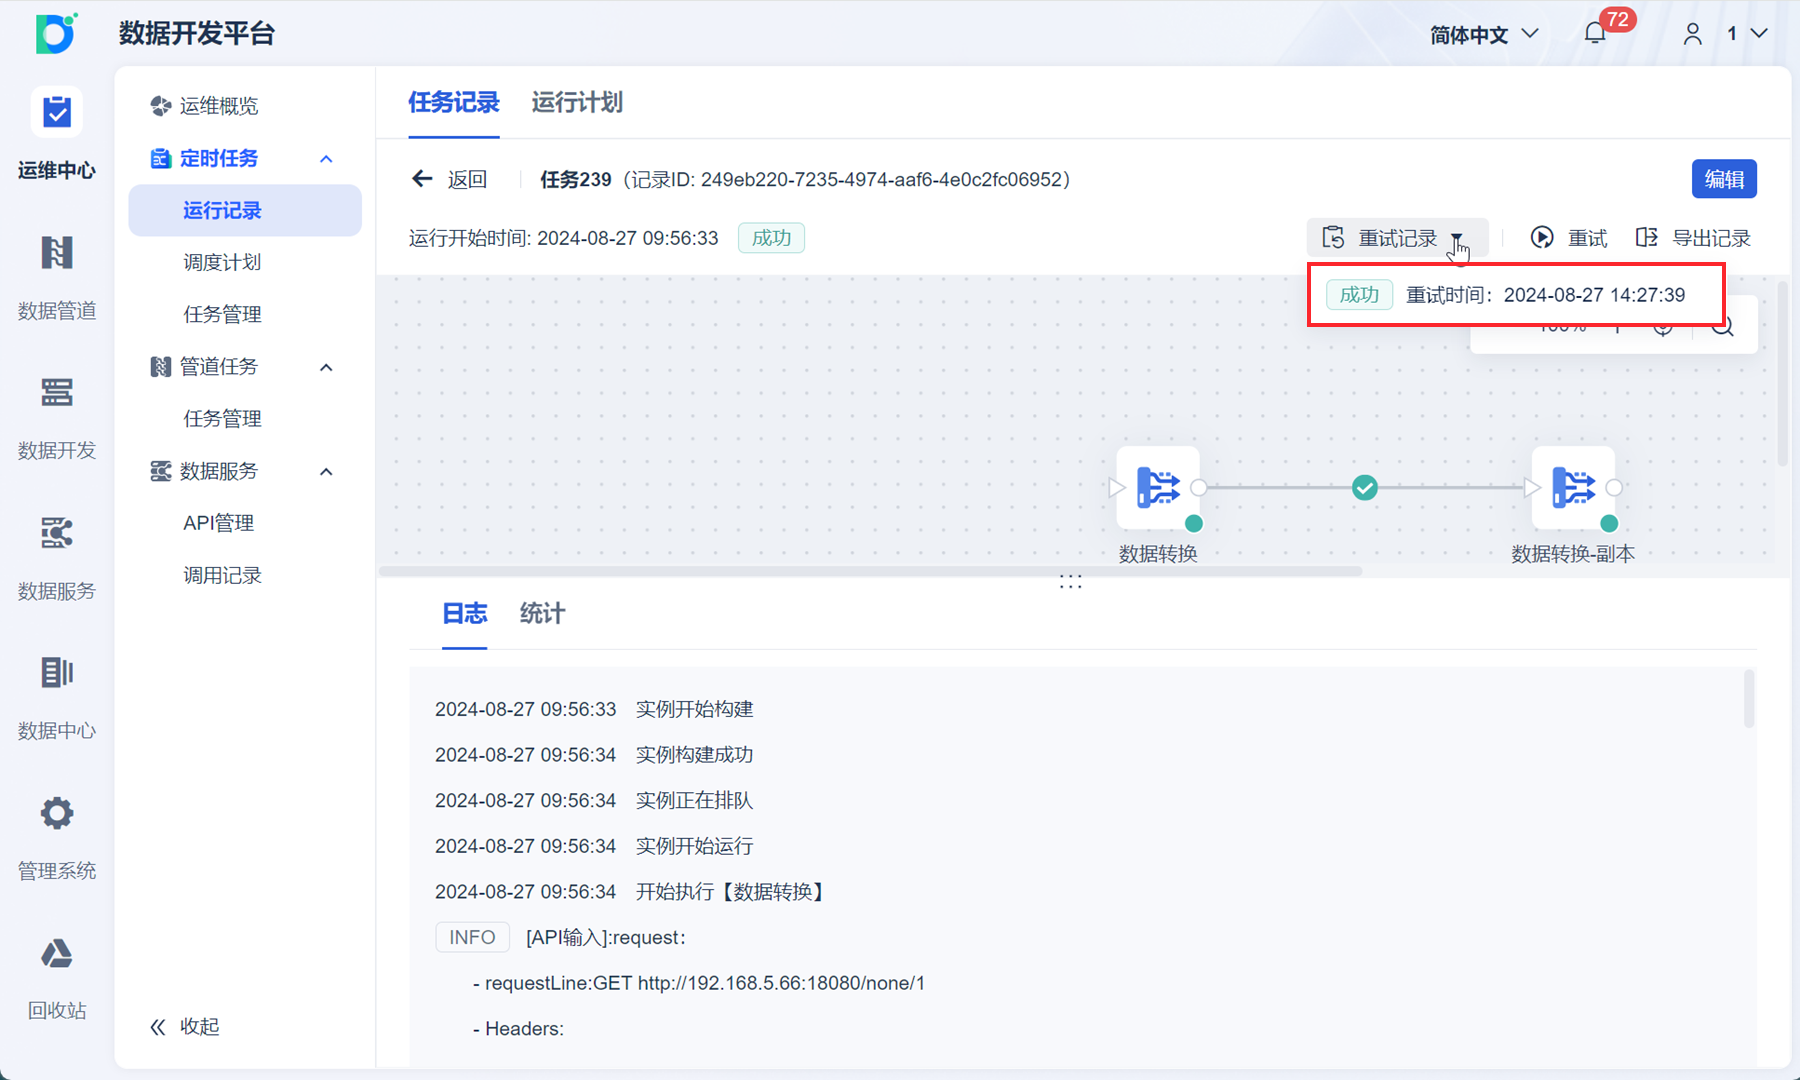The height and width of the screenshot is (1080, 1800).
Task: Click the log panel vertical scrollbar
Action: click(x=1749, y=699)
